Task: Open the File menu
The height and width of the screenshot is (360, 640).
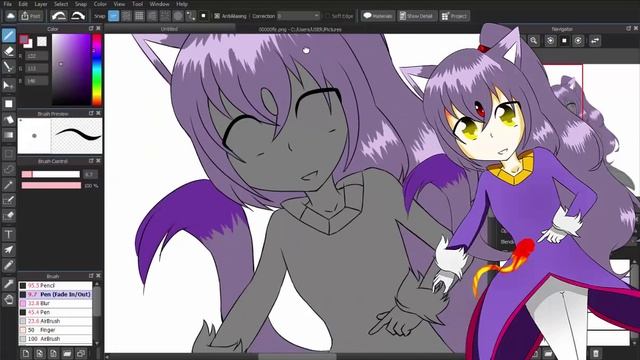Action: click(7, 4)
